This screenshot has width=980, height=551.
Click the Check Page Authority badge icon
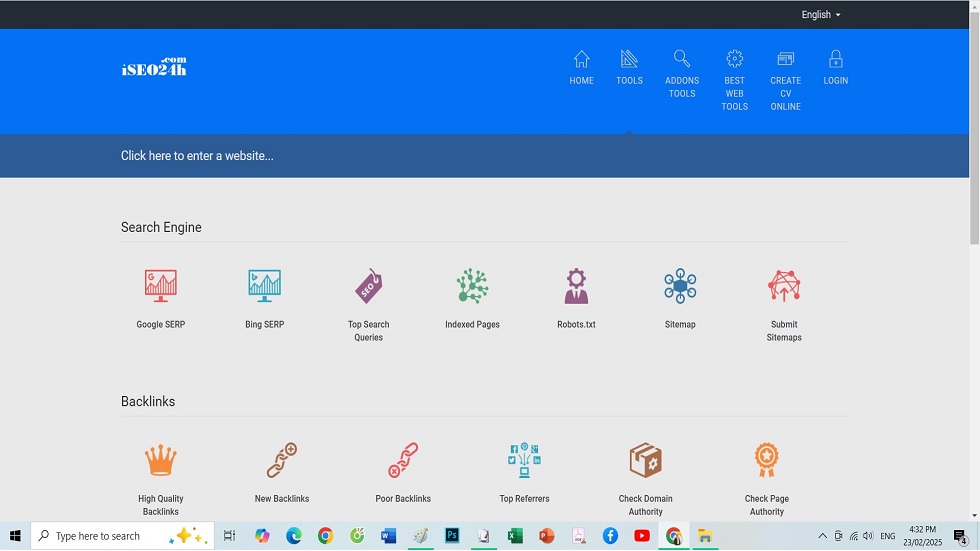tap(766, 460)
